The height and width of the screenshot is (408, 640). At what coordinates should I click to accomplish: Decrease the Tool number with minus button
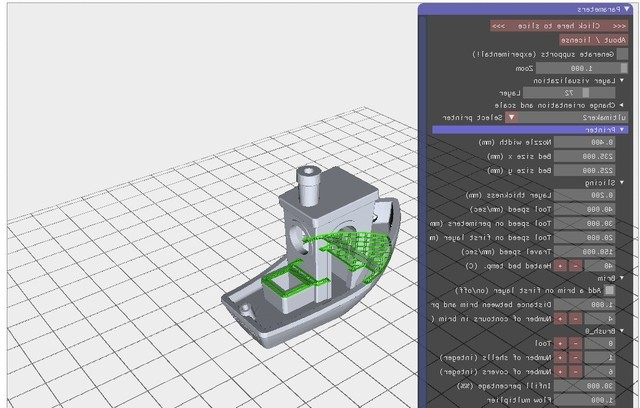pos(575,343)
